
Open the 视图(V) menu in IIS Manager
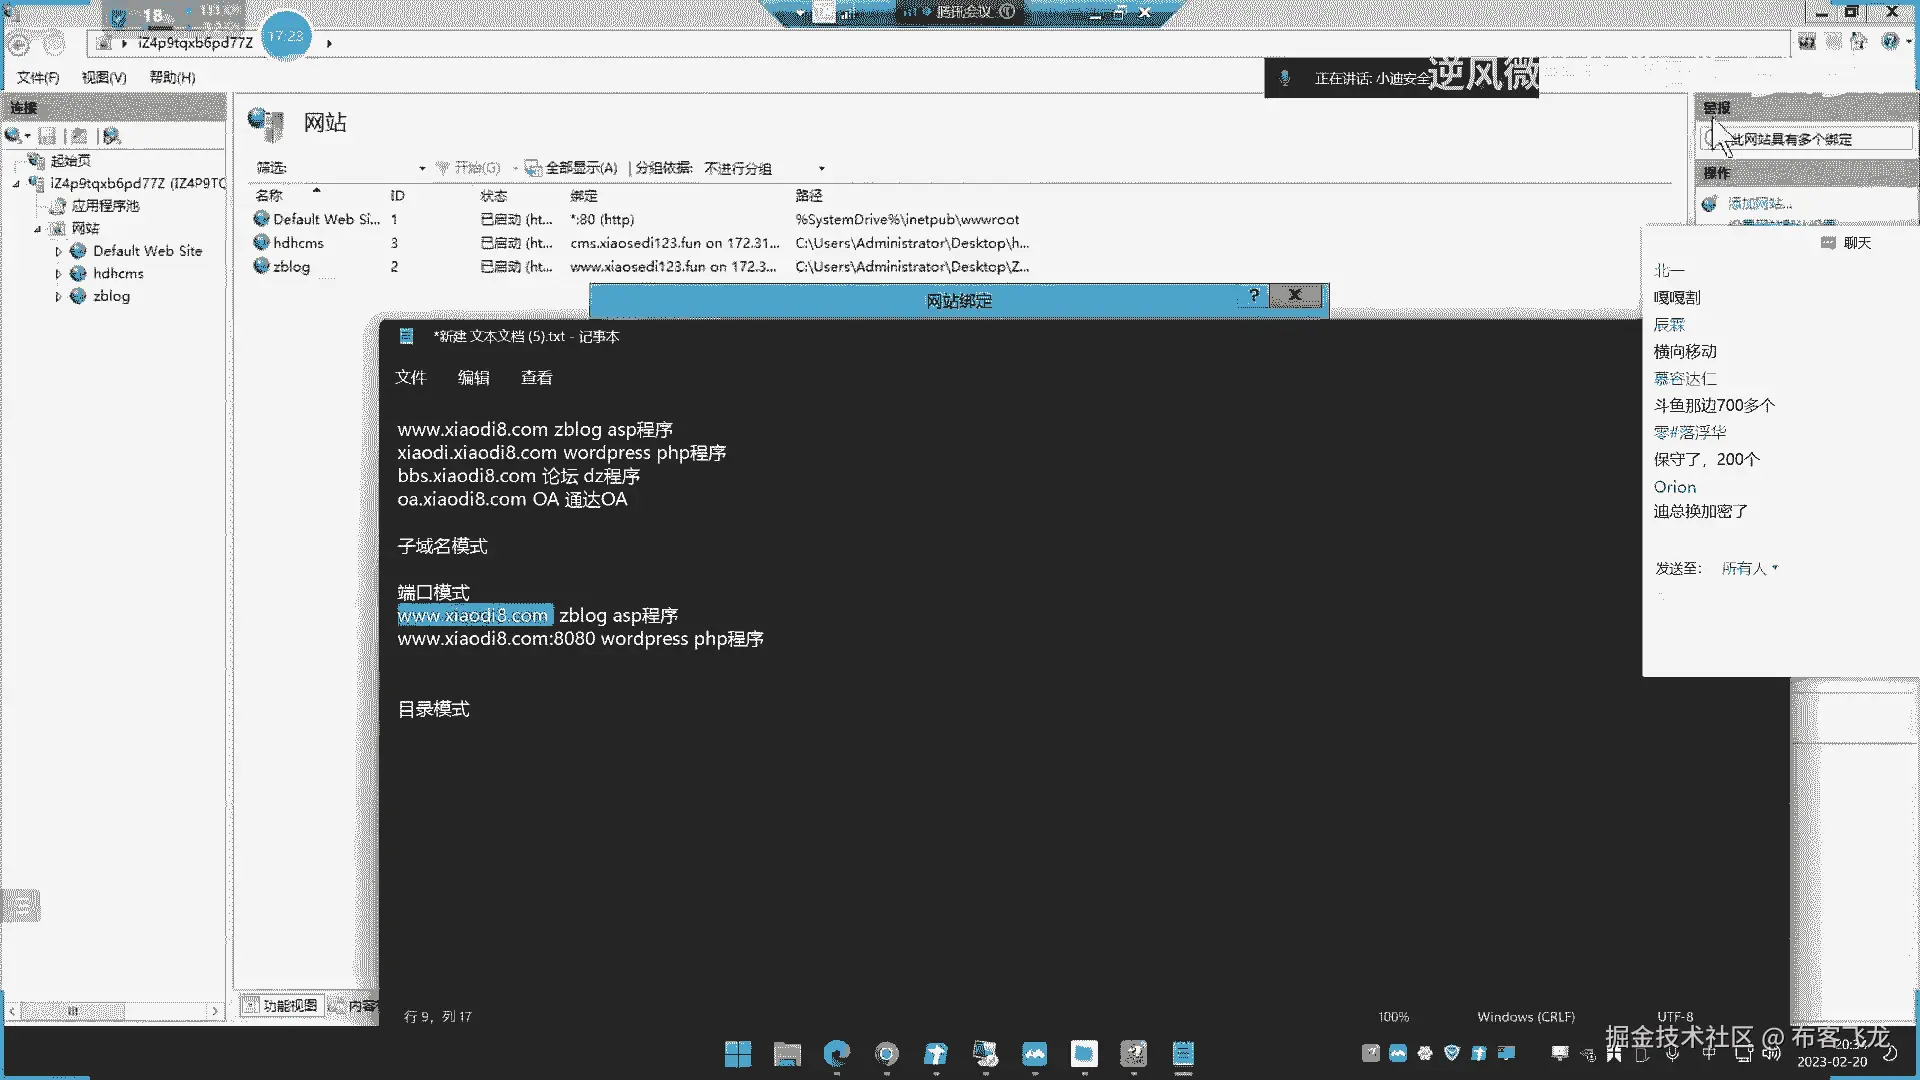(104, 77)
